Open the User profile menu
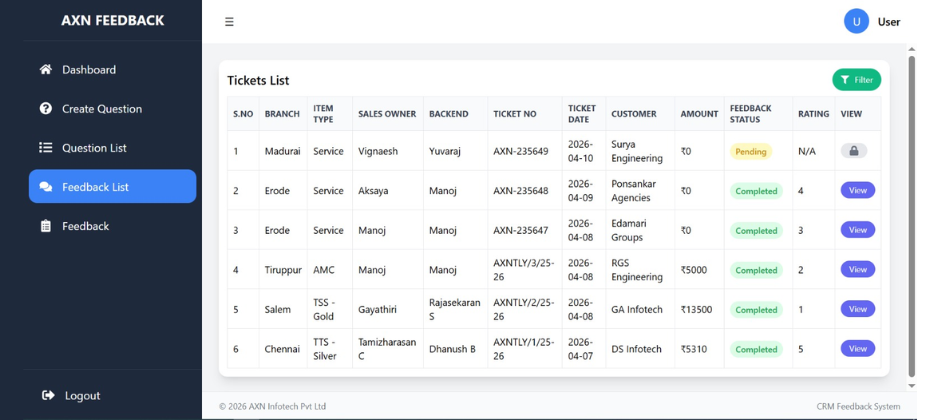Screen dimensions: 940x420 (x=888, y=22)
